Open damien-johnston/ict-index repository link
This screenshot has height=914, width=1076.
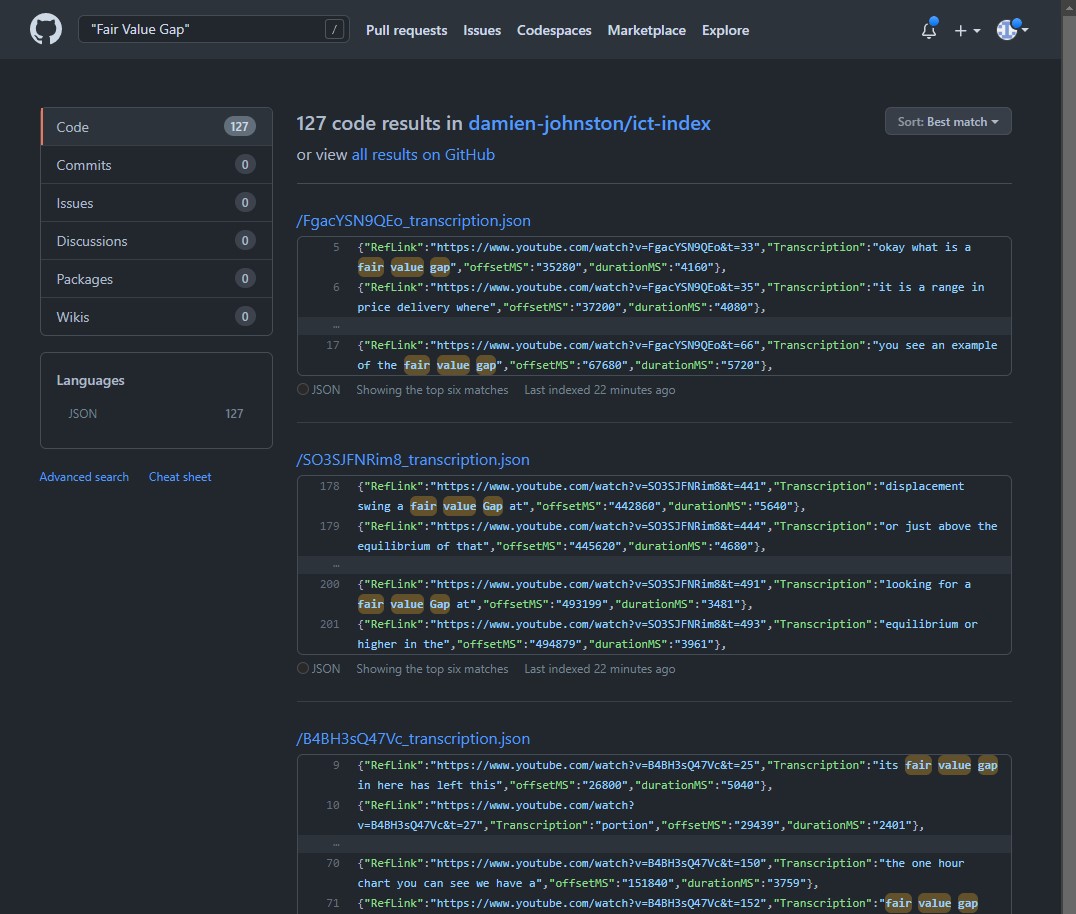pyautogui.click(x=589, y=123)
